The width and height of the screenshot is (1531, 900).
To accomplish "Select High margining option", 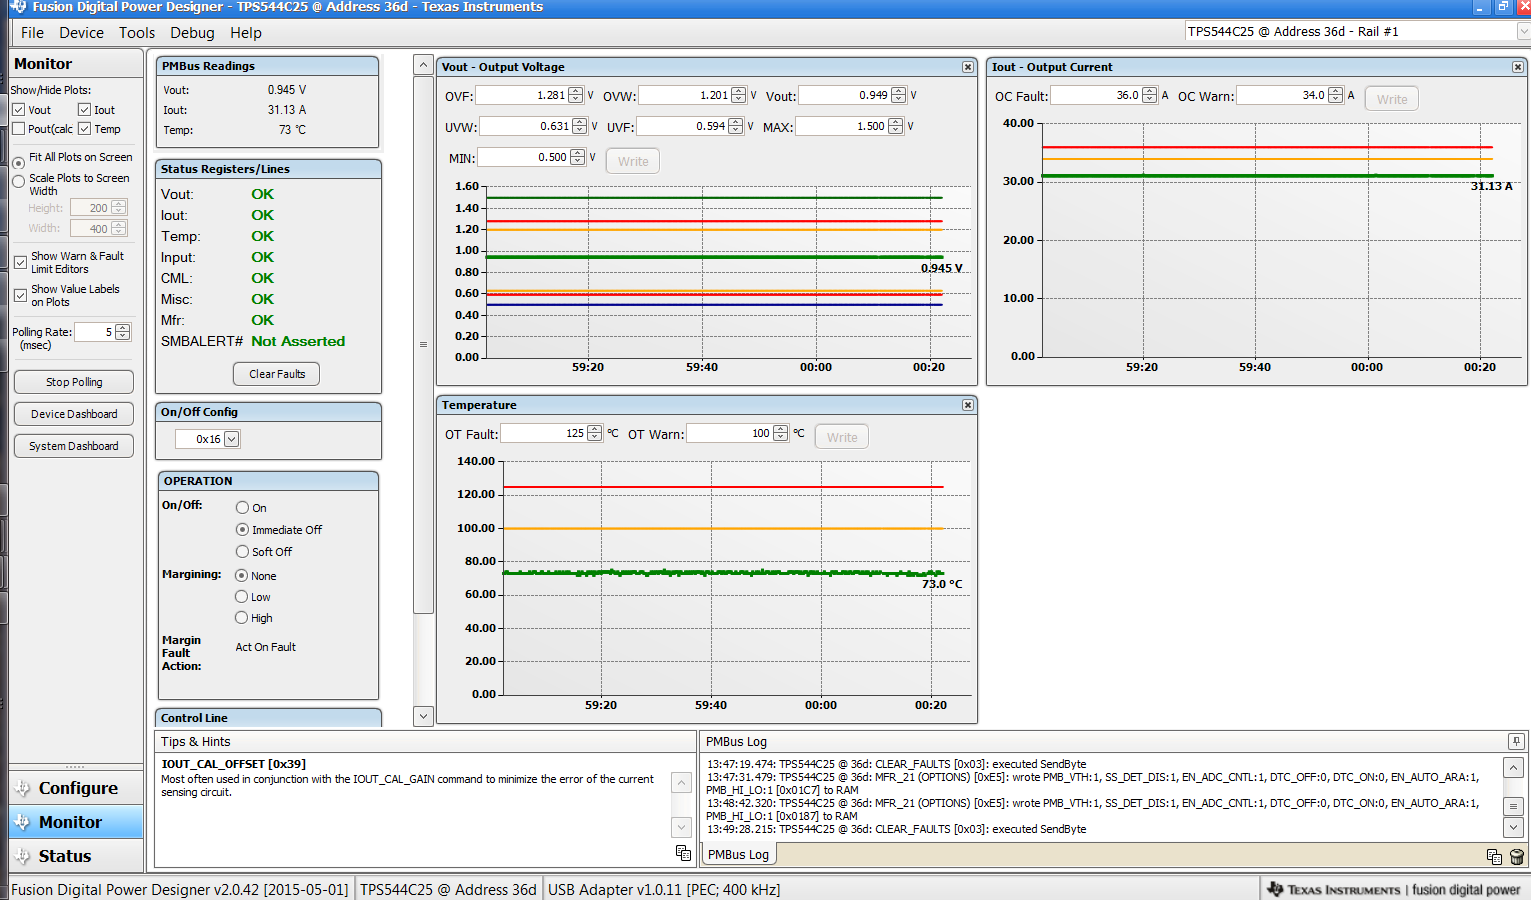I will tap(241, 618).
